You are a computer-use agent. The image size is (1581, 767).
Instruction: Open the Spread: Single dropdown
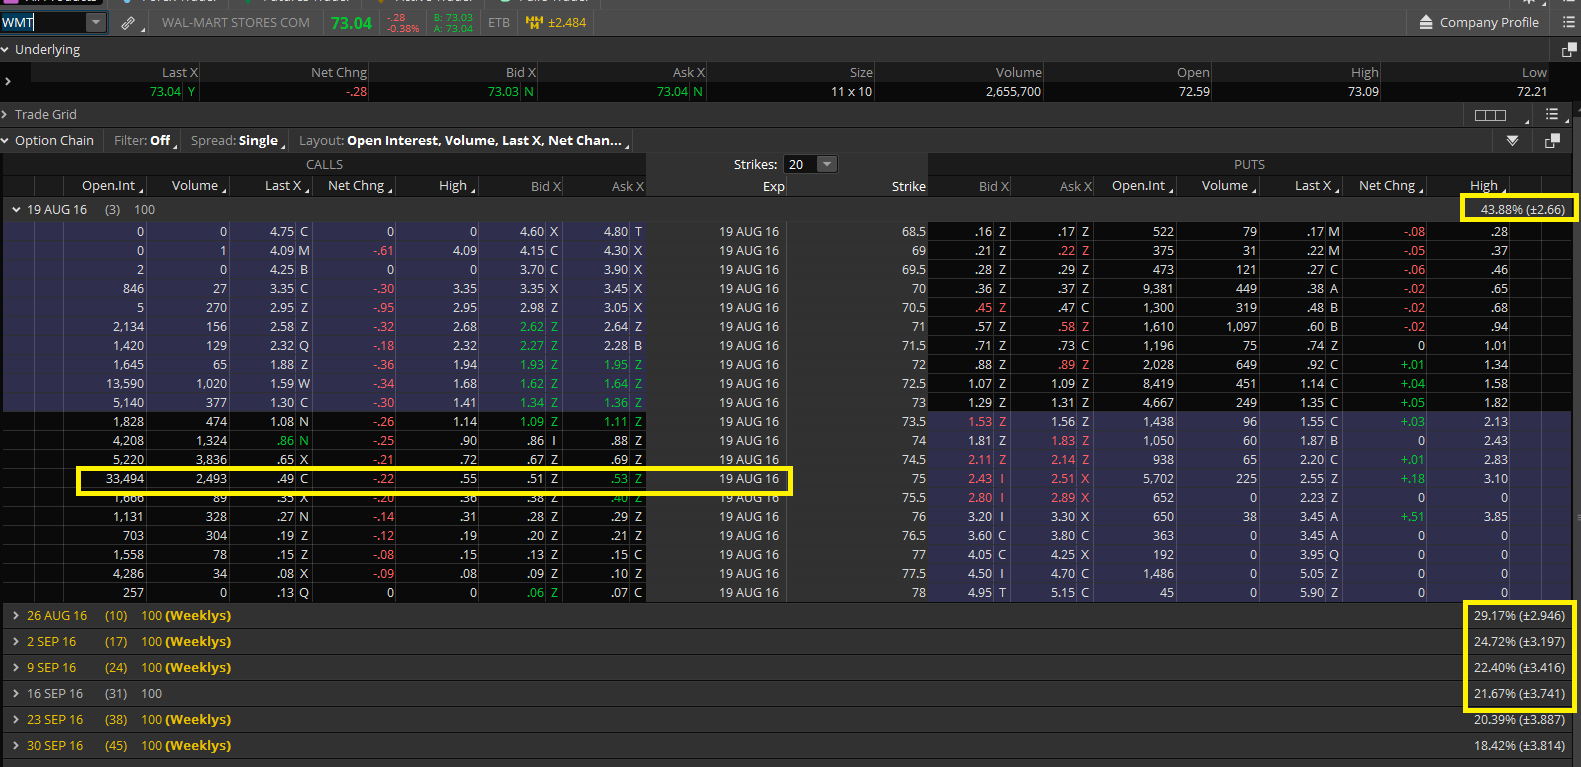[236, 141]
